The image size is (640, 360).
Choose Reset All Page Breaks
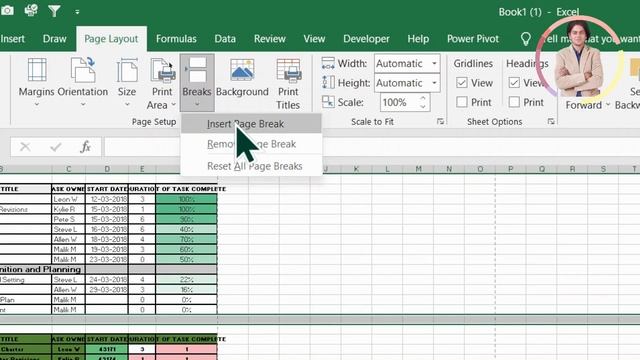[251, 166]
